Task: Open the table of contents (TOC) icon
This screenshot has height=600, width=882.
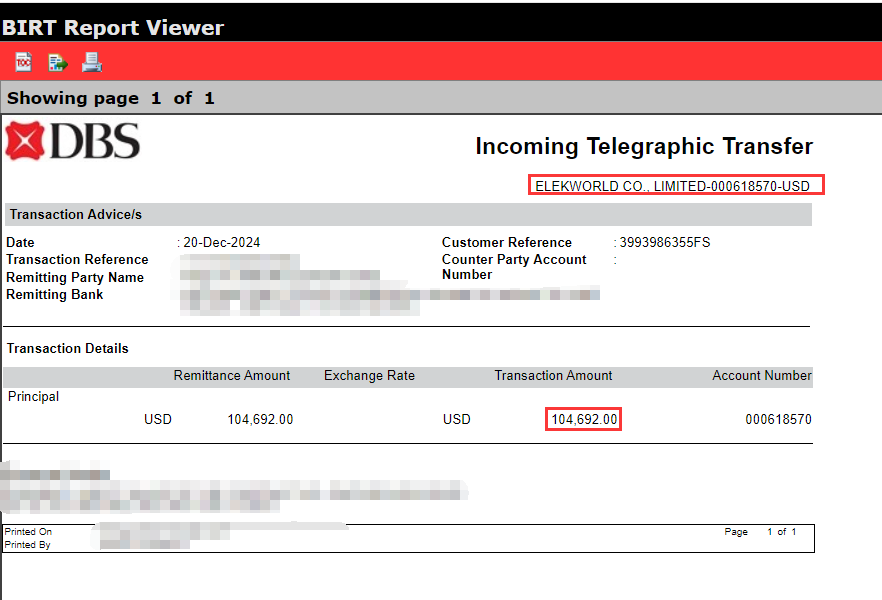Action: tap(24, 62)
